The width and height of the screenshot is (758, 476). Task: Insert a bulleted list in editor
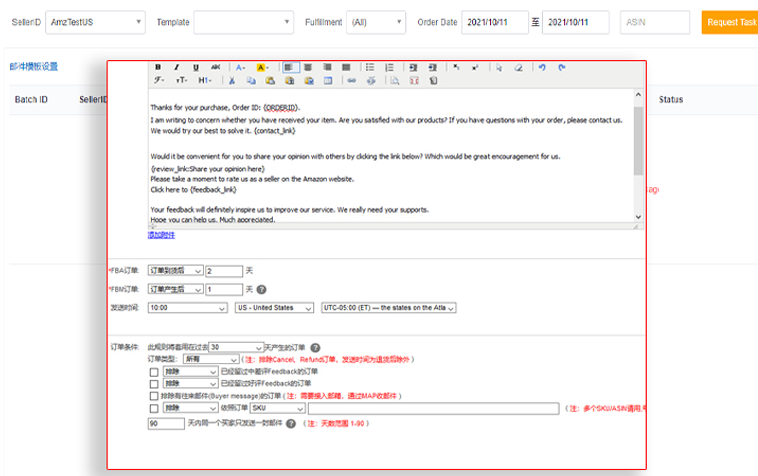click(370, 67)
